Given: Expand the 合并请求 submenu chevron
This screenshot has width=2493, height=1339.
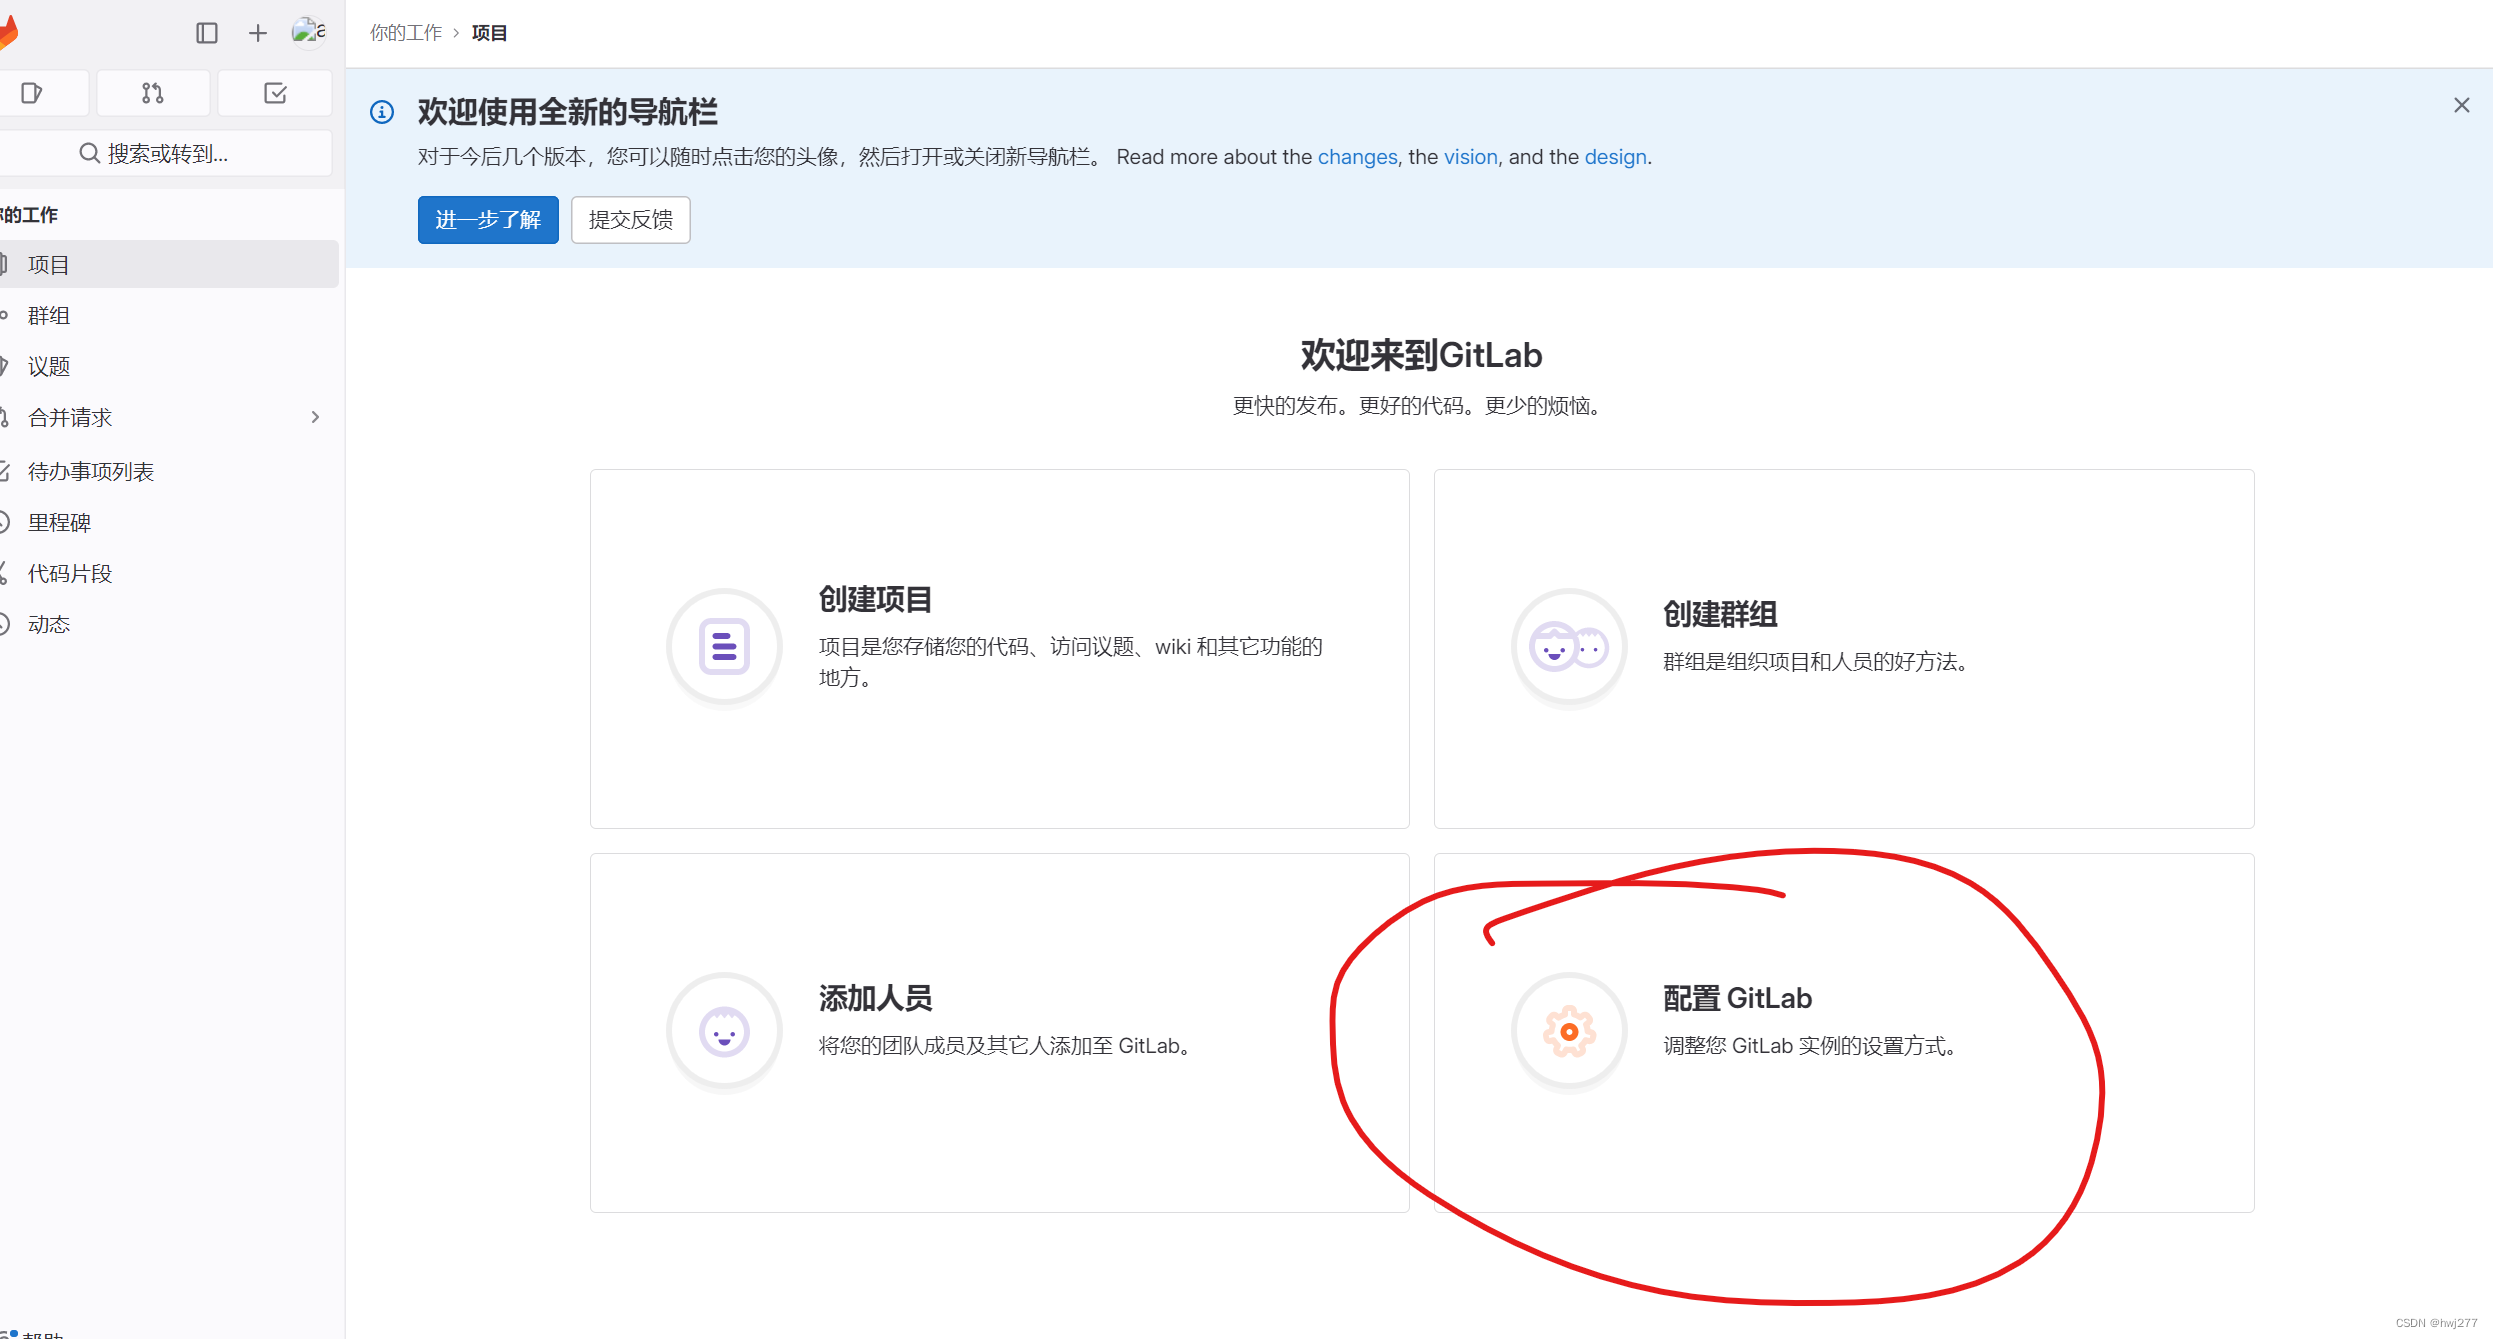Looking at the screenshot, I should [x=315, y=417].
